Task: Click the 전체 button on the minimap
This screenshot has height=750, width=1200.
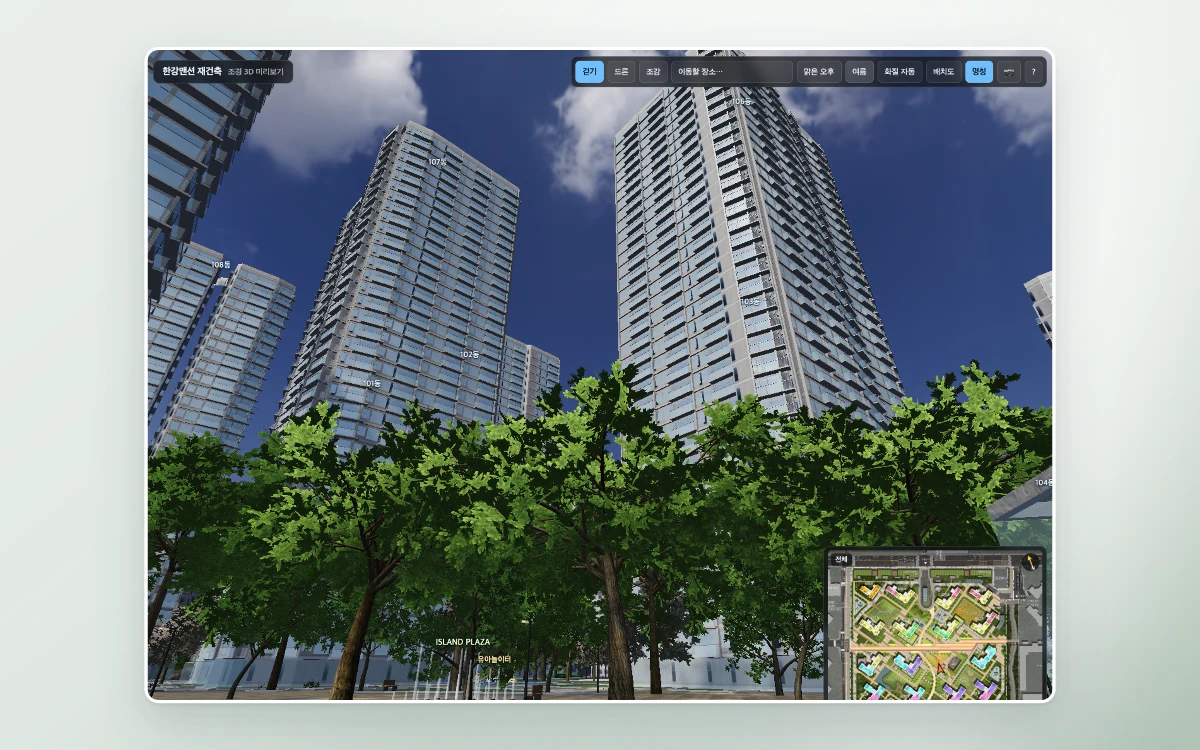Action: point(841,559)
